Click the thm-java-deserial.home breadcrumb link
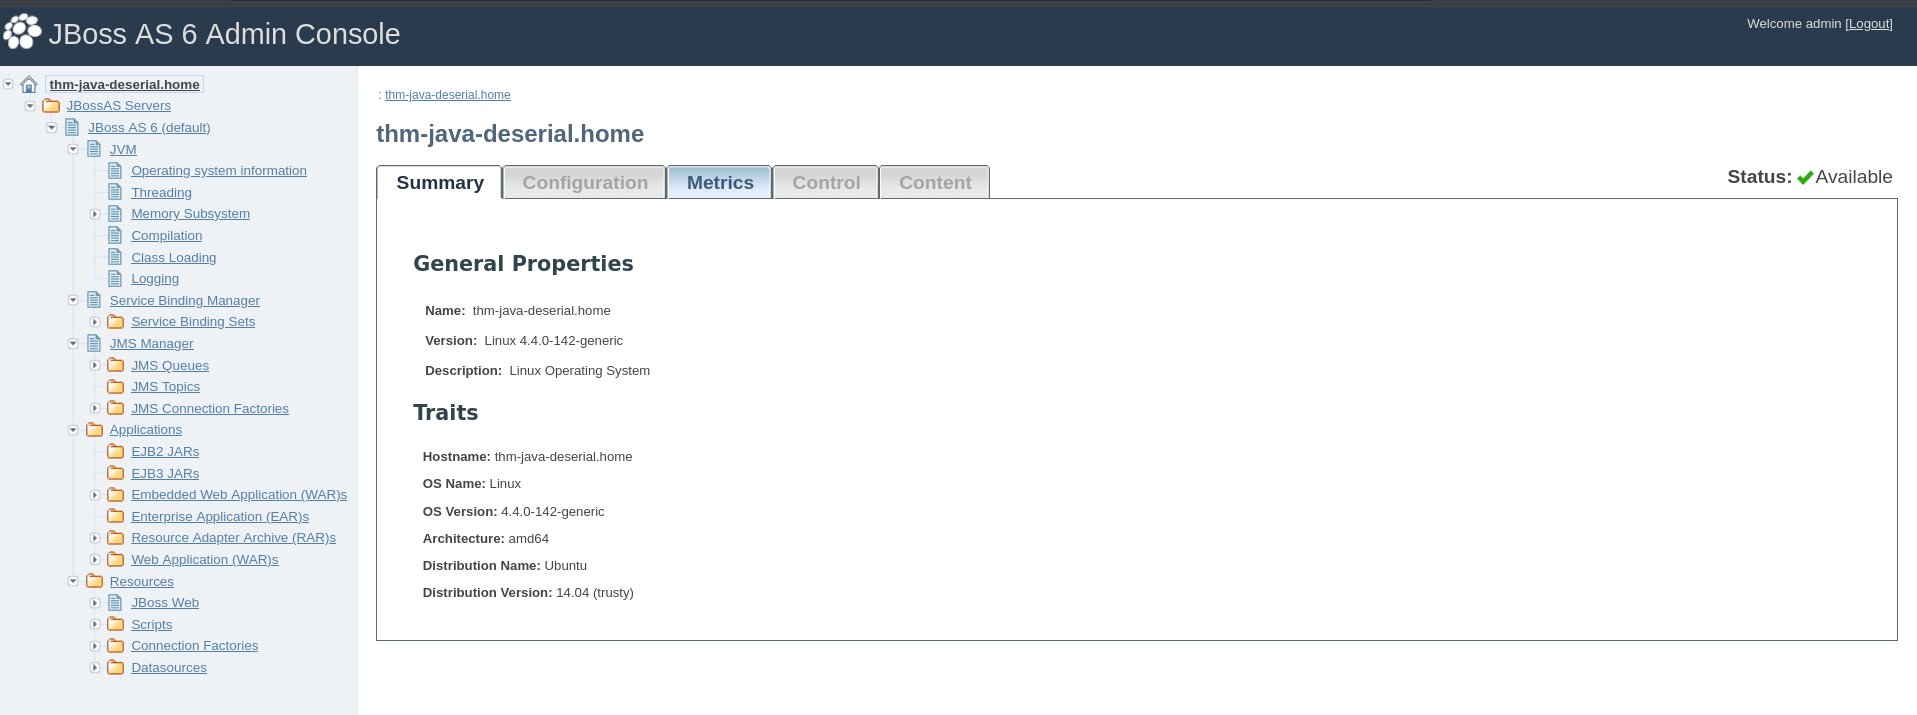Screen dimensions: 1917x715 point(448,95)
